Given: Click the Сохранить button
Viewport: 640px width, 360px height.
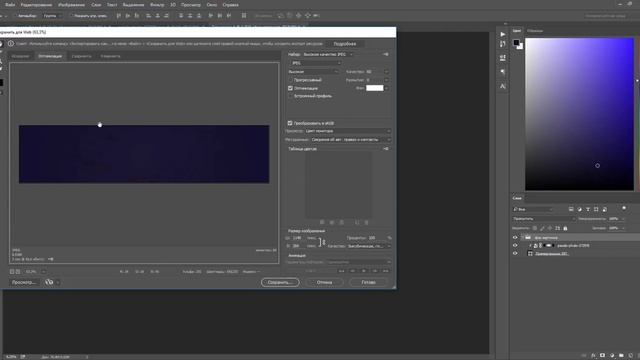Looking at the screenshot, I should pos(280,282).
